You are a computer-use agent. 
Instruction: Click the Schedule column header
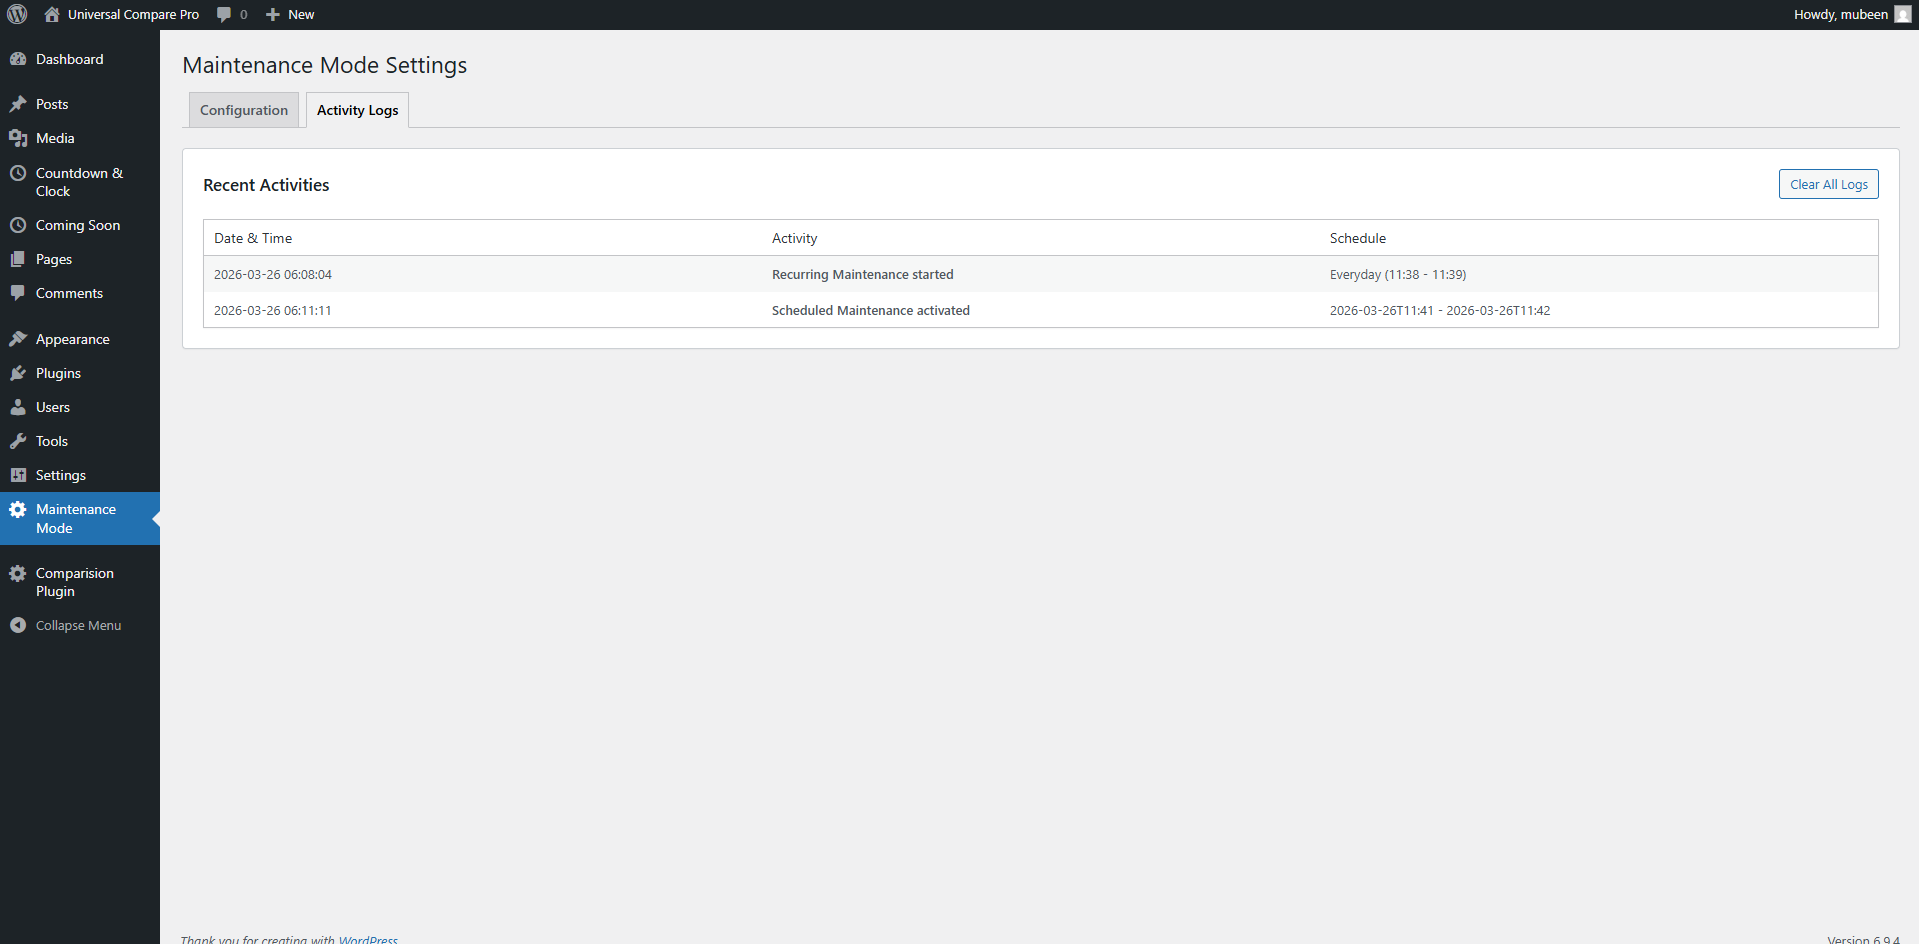[1357, 238]
